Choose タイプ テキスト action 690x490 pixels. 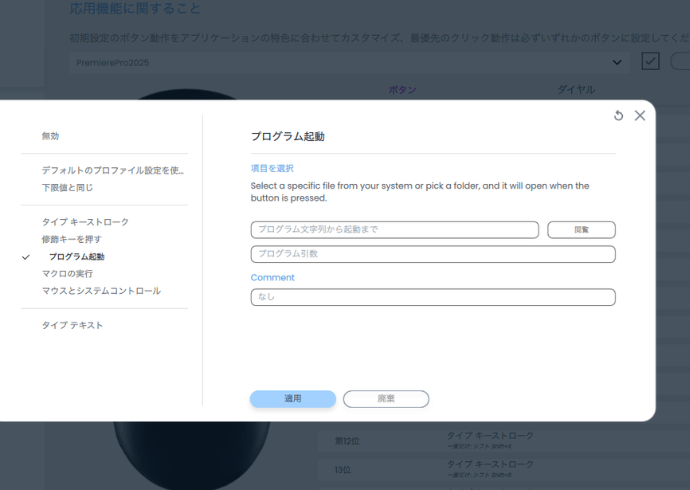pyautogui.click(x=72, y=325)
